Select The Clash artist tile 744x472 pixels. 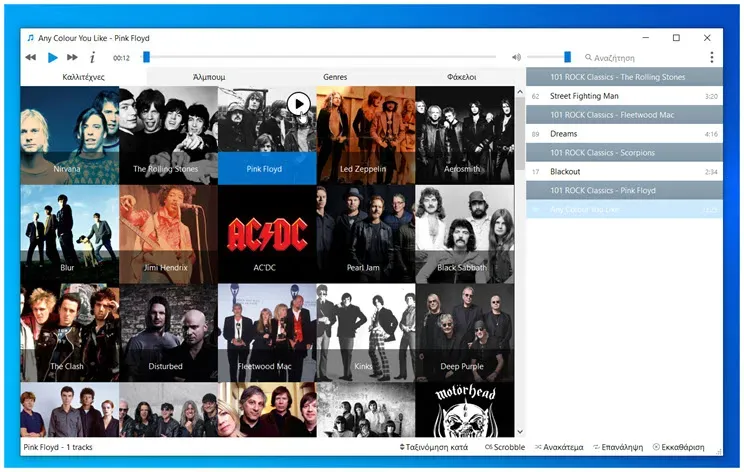tap(70, 333)
